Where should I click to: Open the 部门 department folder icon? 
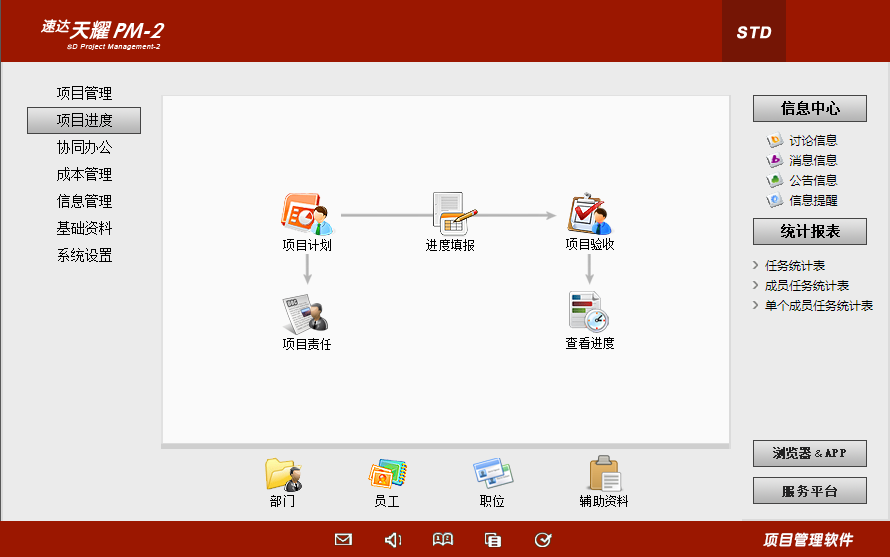pos(283,474)
